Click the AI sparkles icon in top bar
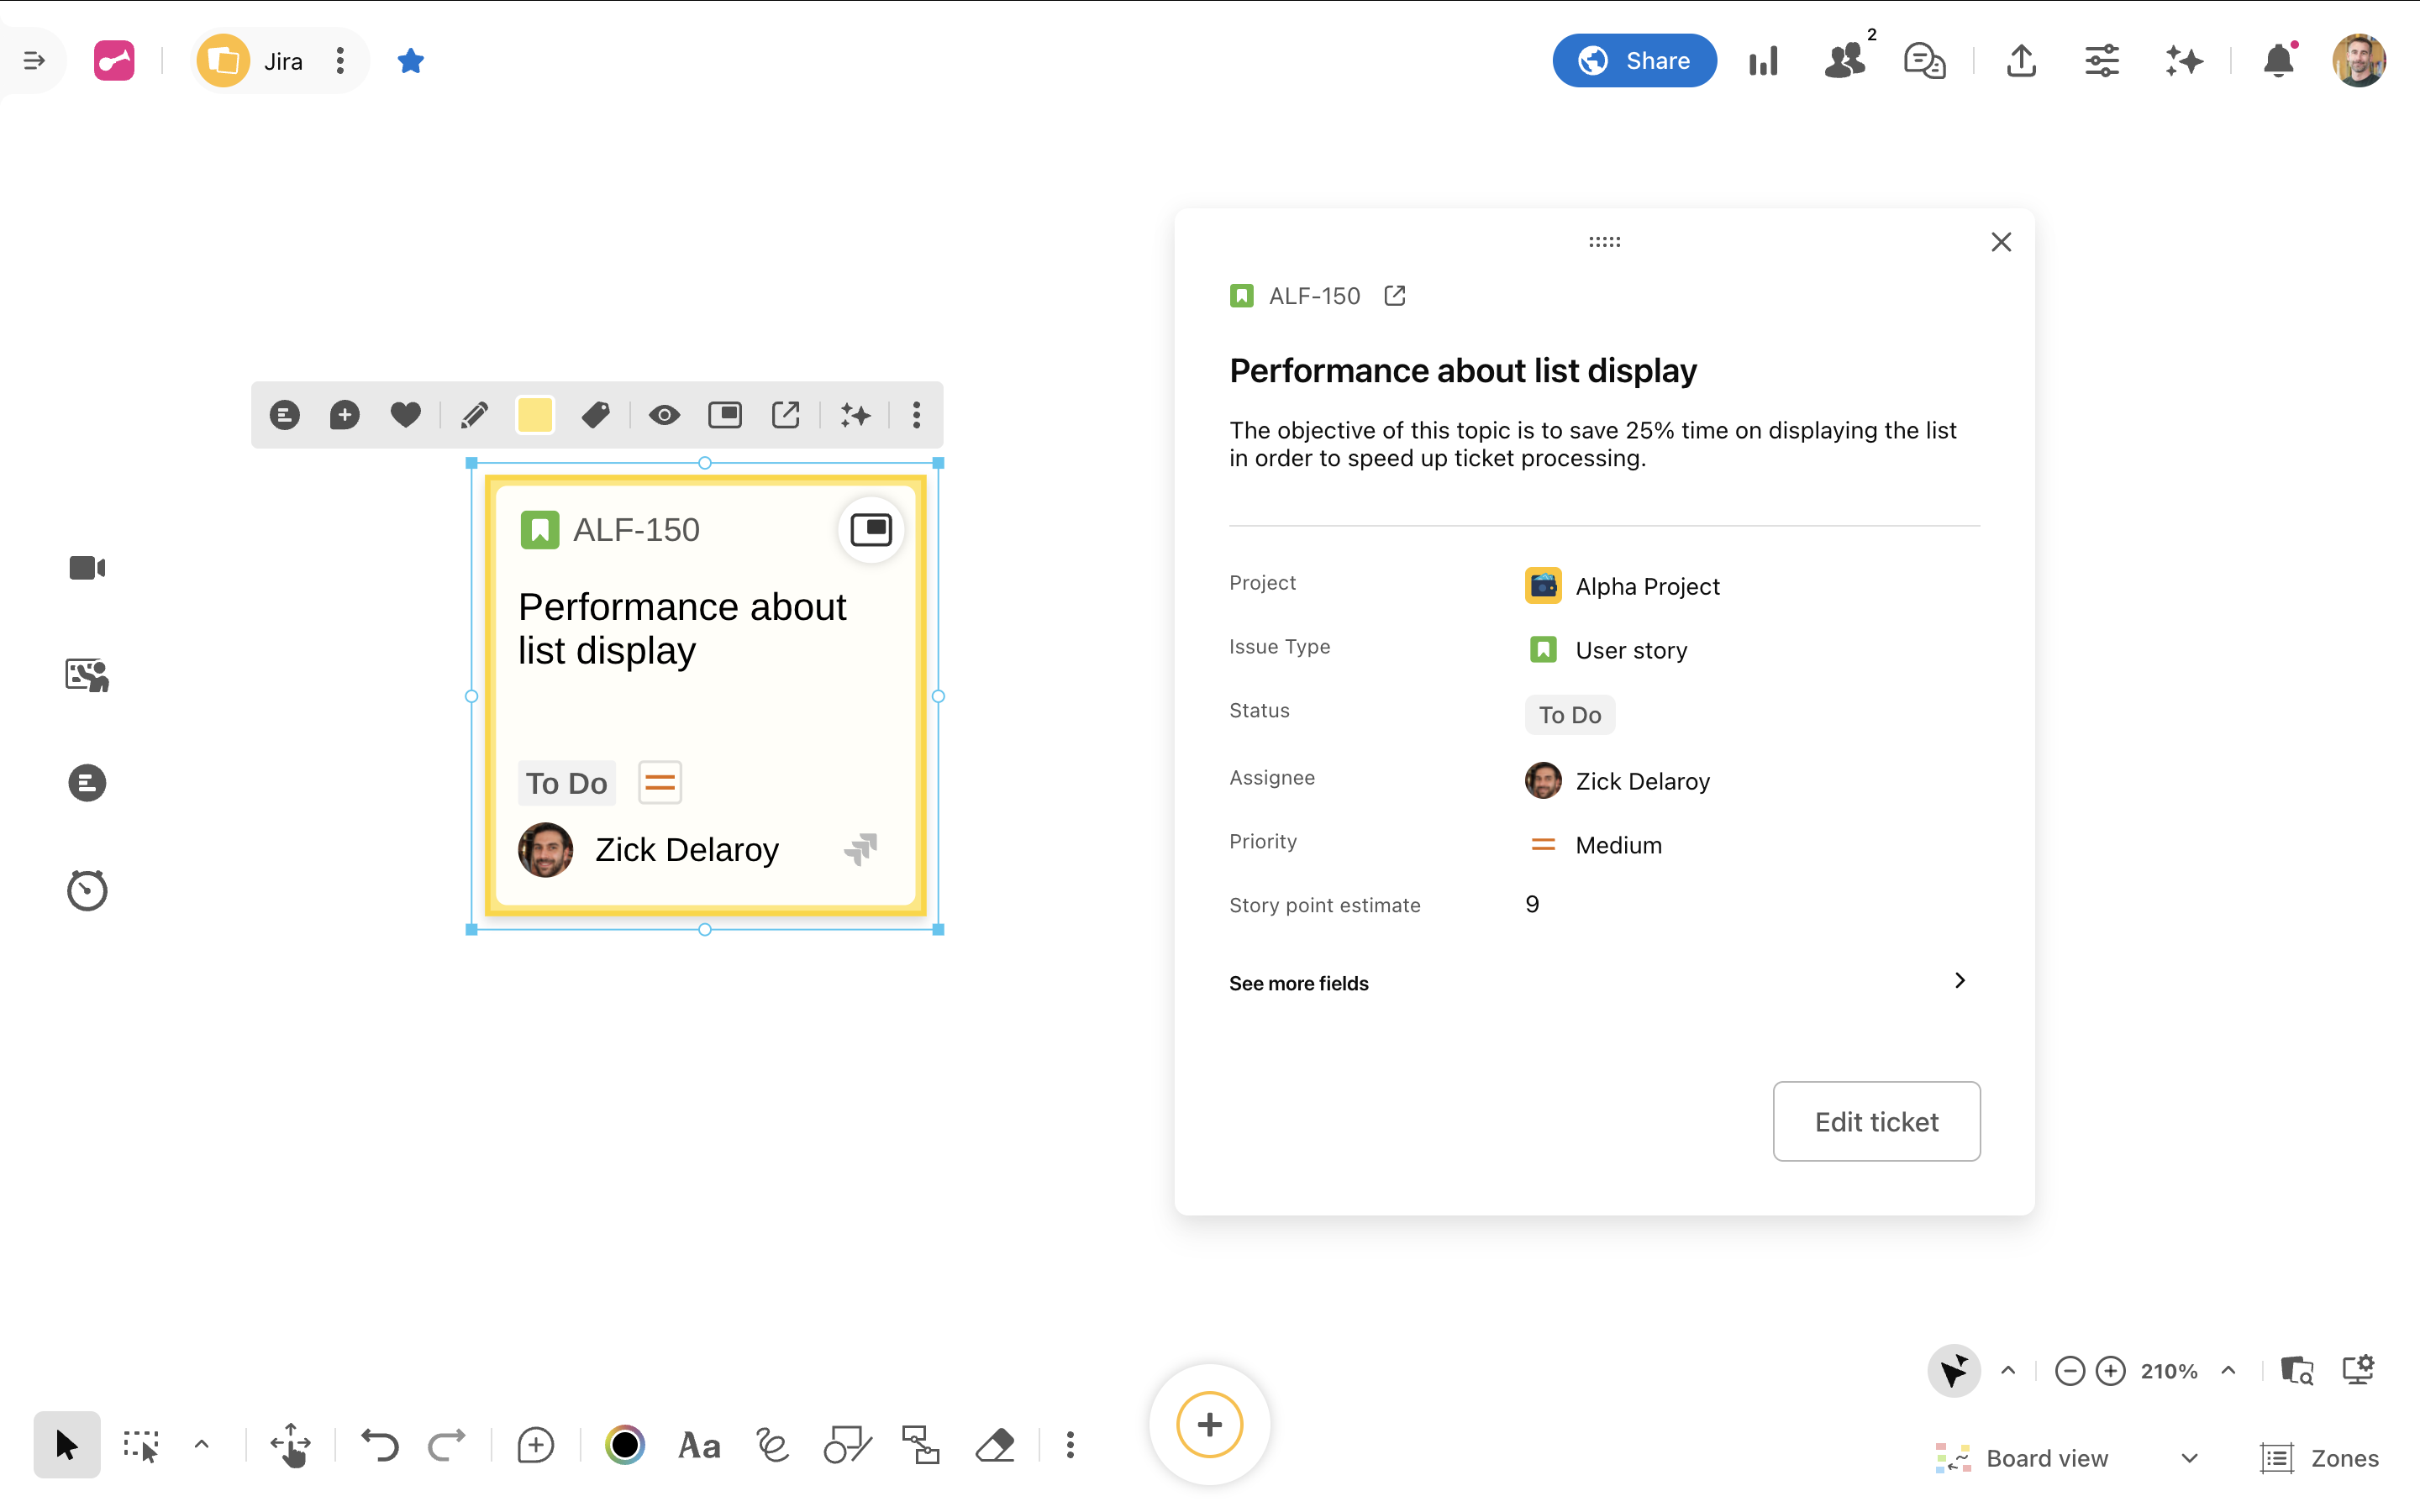 coord(2184,61)
